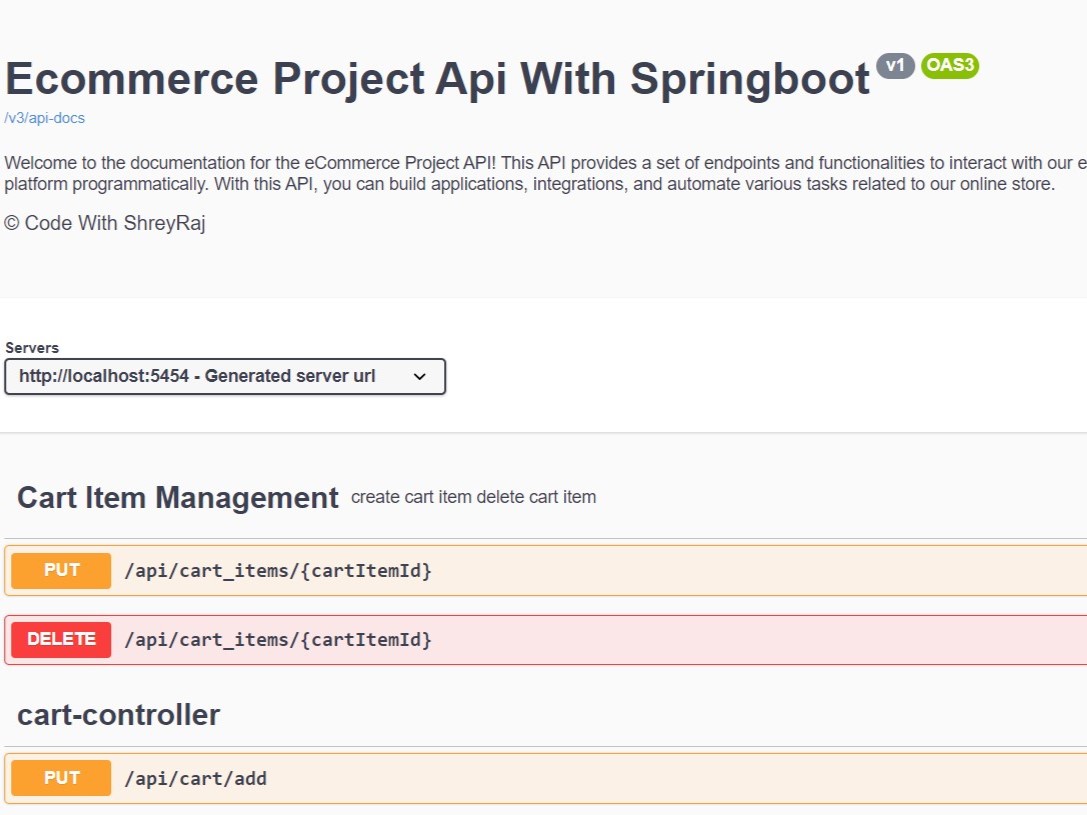Click the green OAS3 badge
This screenshot has height=815, width=1087.
coord(949,66)
